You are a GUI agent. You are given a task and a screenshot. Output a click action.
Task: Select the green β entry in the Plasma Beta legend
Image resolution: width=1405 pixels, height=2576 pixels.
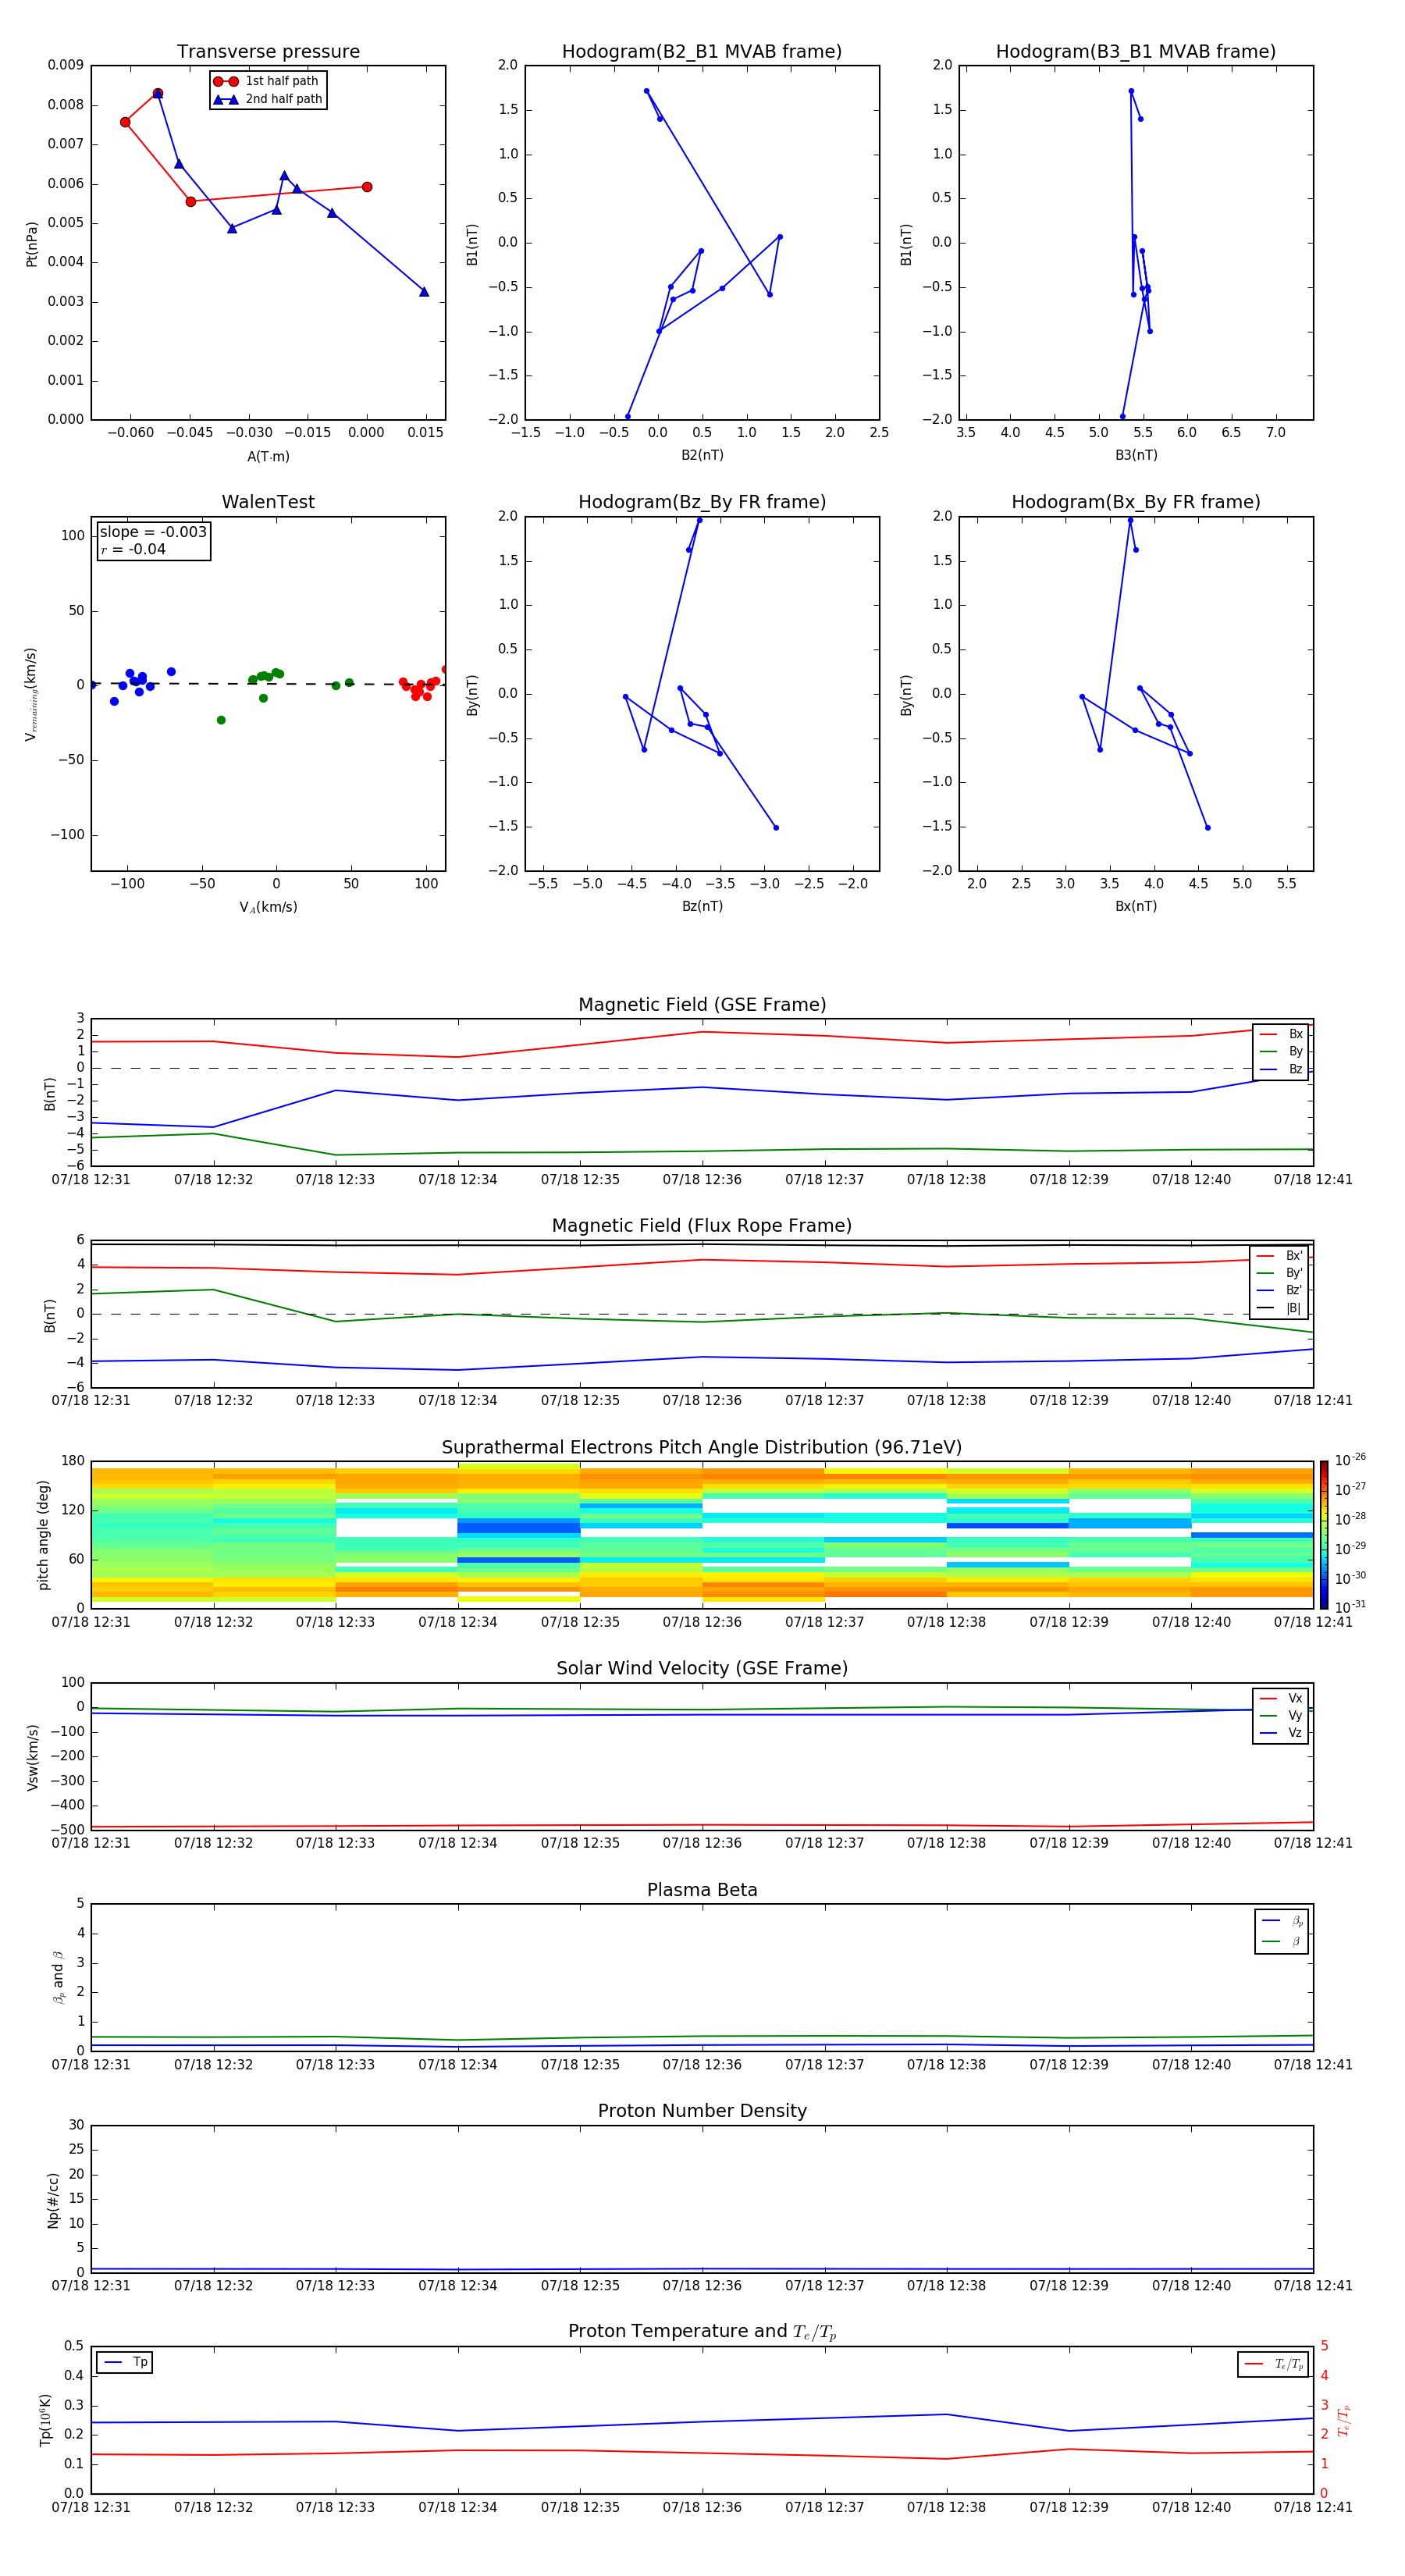[x=1282, y=1941]
